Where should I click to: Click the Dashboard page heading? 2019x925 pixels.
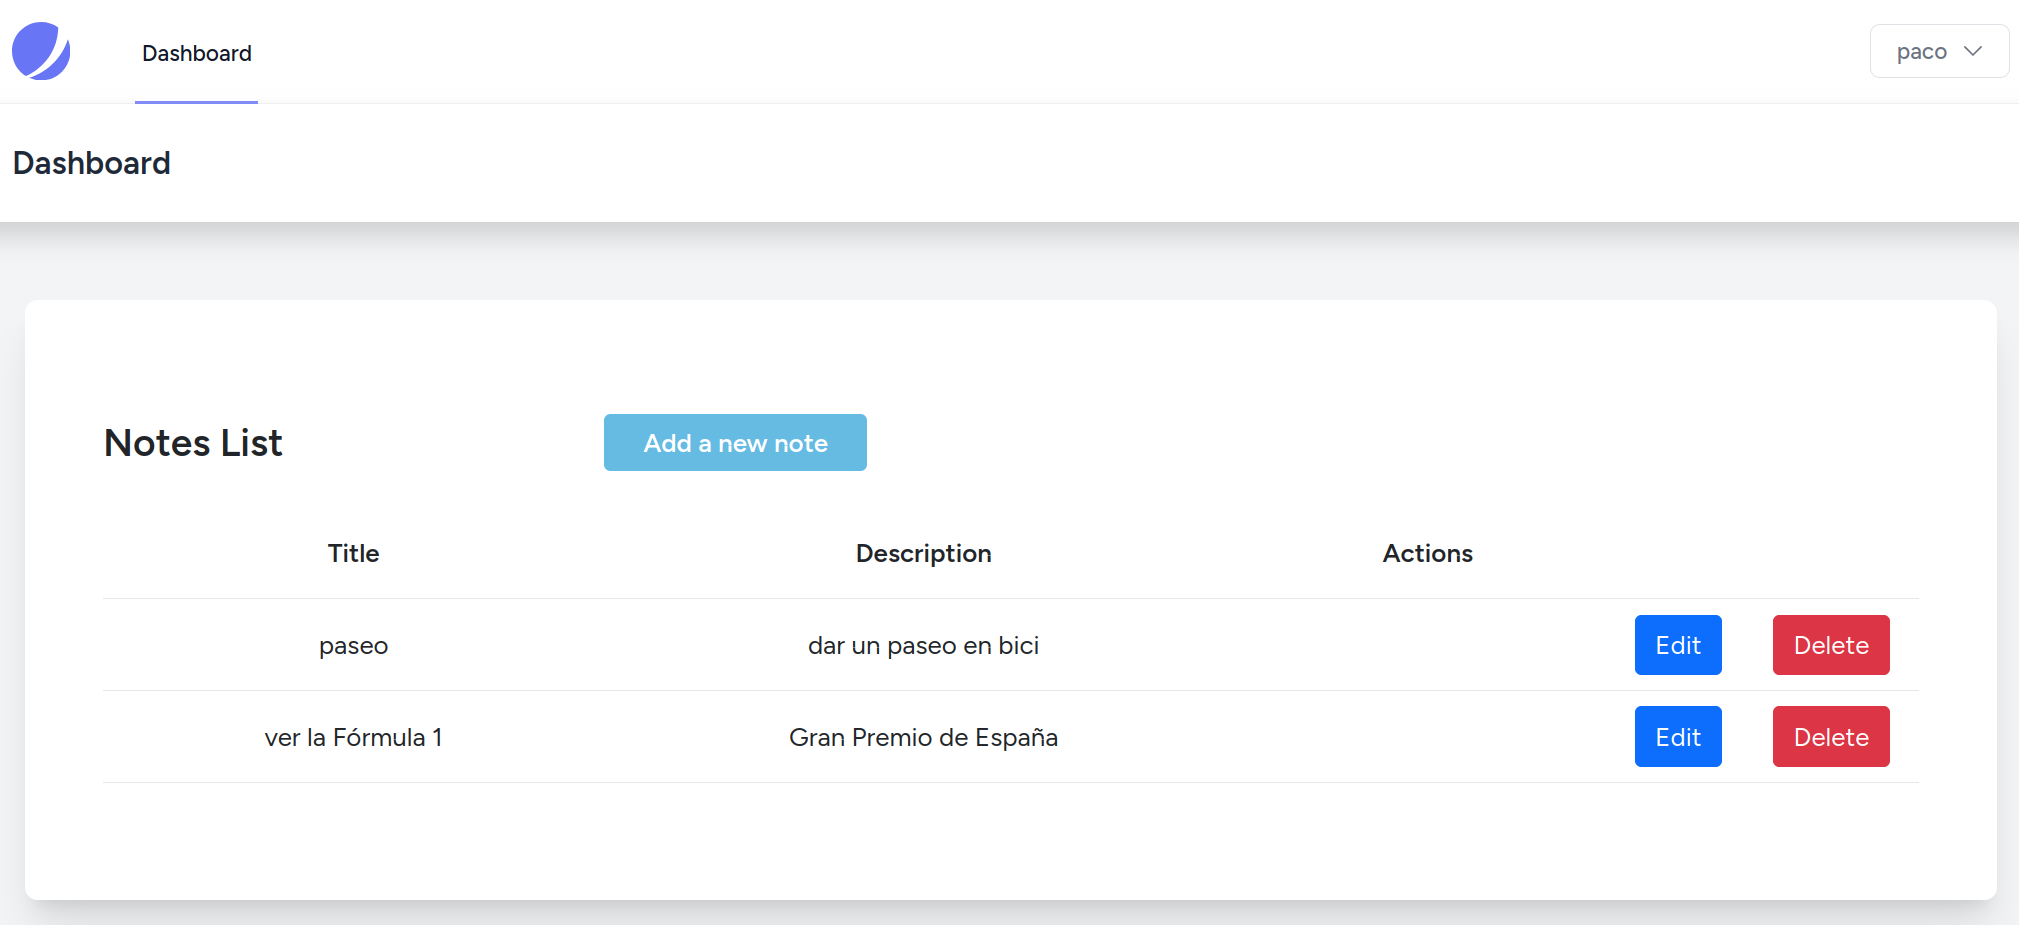coord(92,163)
